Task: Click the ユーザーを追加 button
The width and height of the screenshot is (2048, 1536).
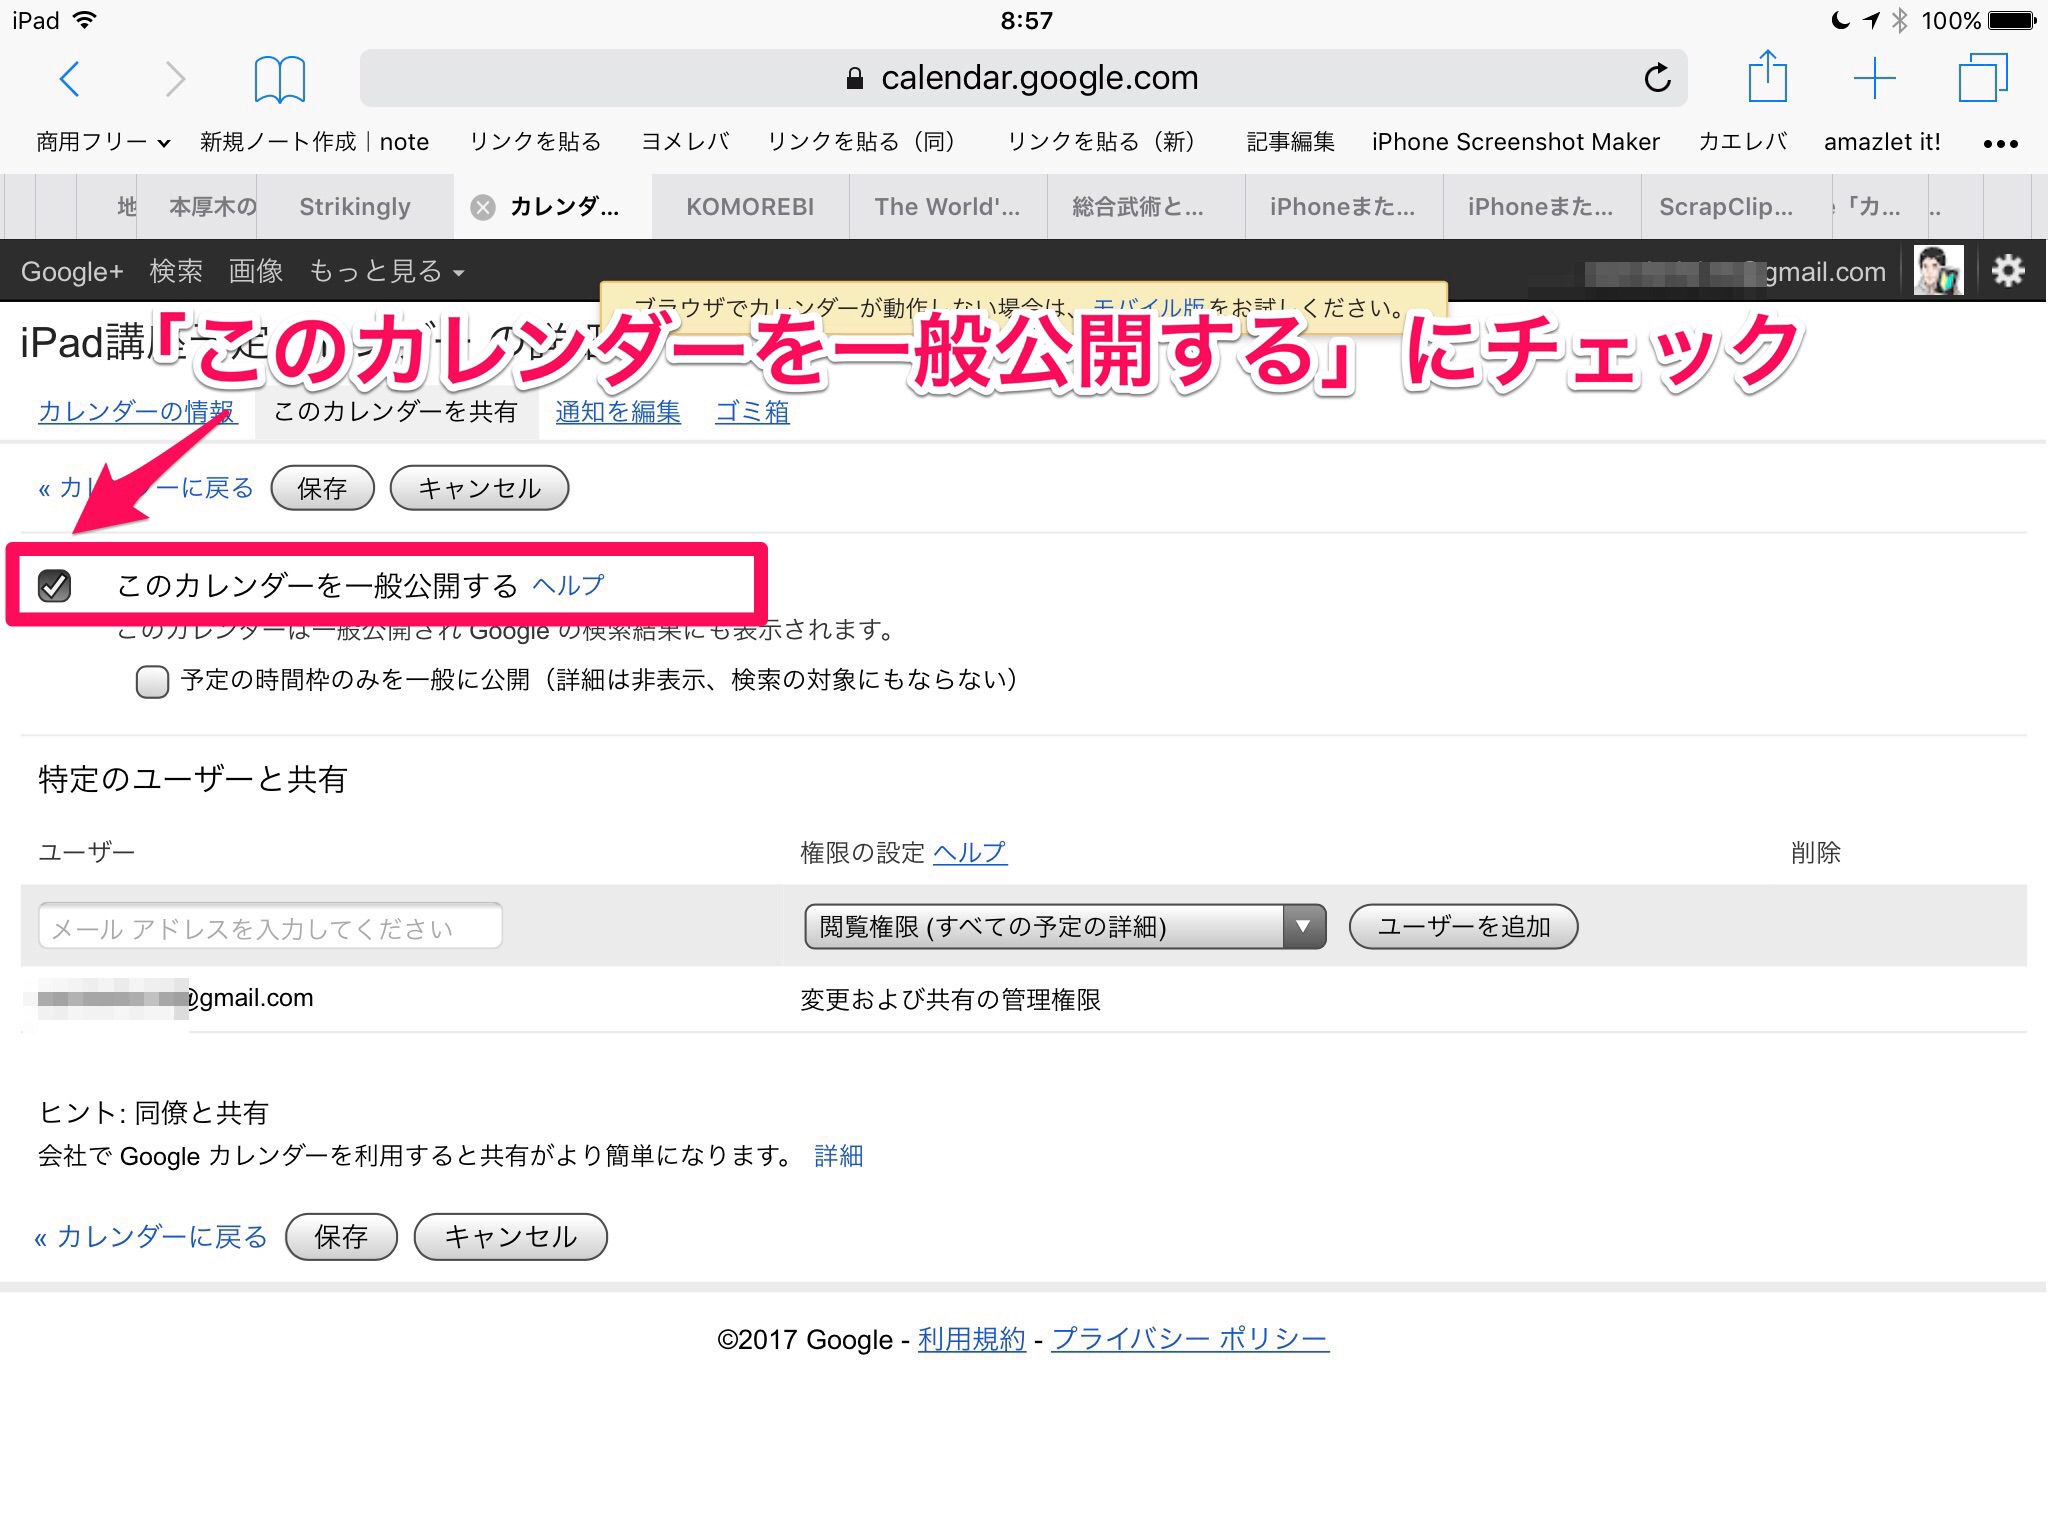Action: (x=1463, y=927)
